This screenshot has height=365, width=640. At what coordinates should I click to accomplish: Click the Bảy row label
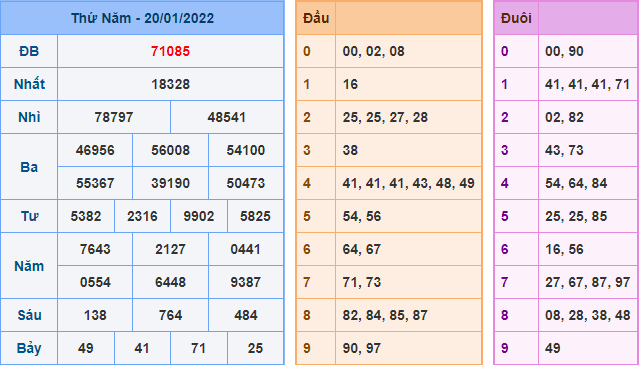pyautogui.click(x=29, y=349)
